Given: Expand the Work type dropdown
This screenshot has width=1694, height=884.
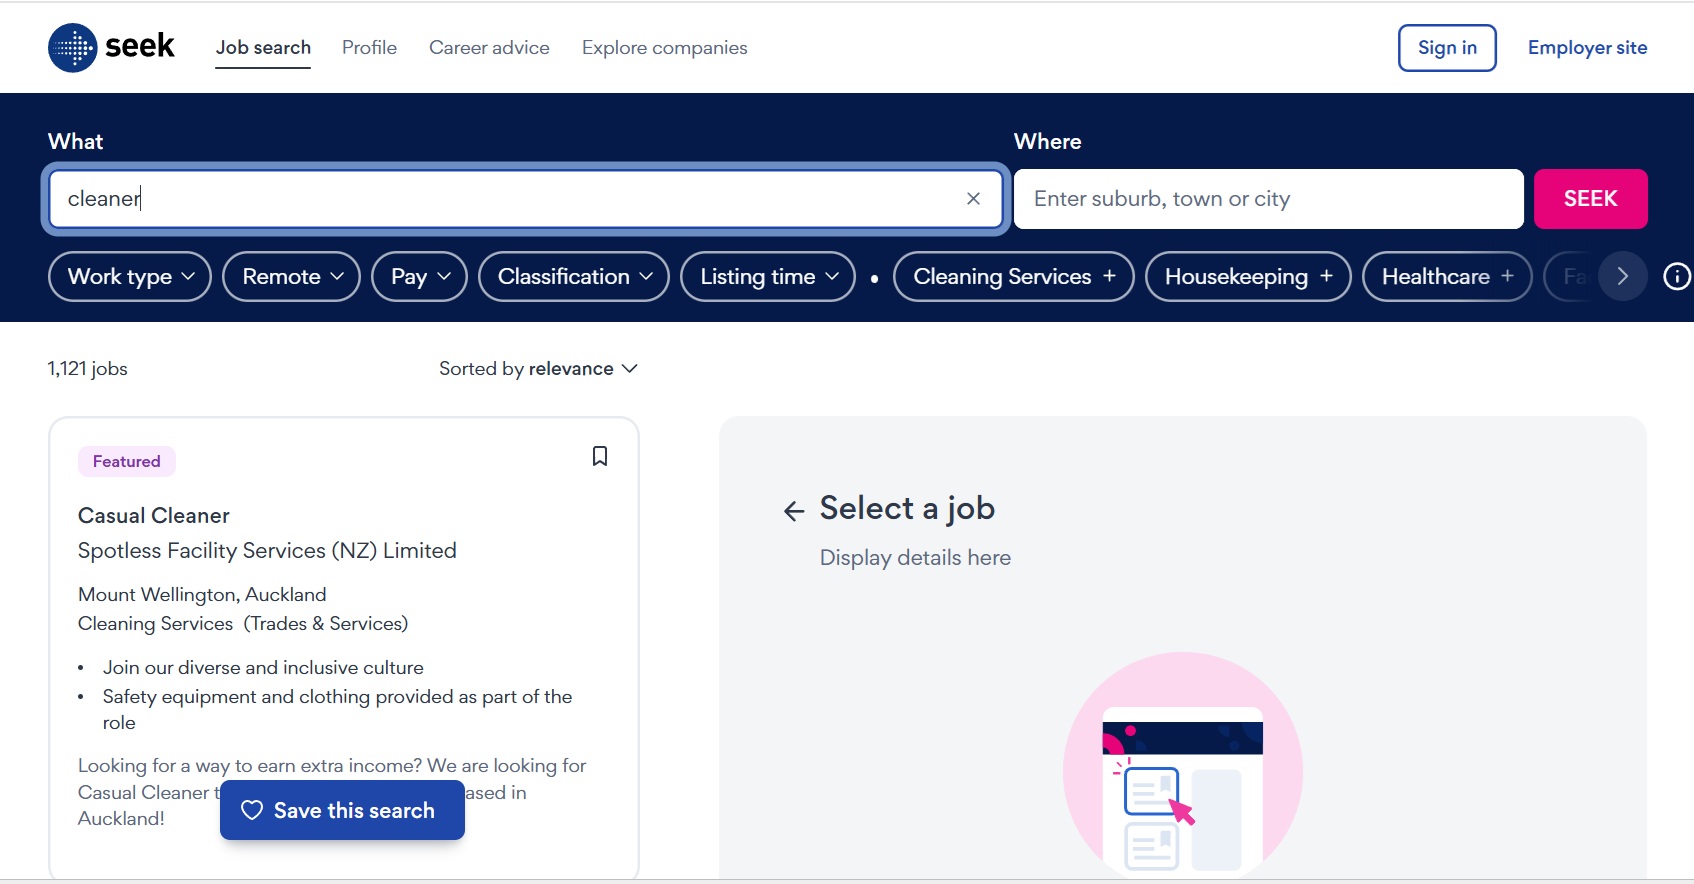Looking at the screenshot, I should pyautogui.click(x=130, y=277).
